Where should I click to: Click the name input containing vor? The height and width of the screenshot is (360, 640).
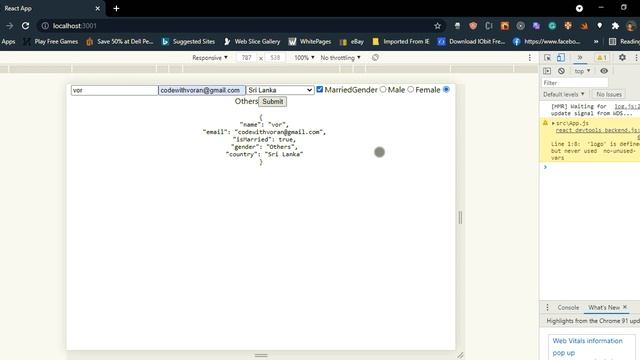114,90
